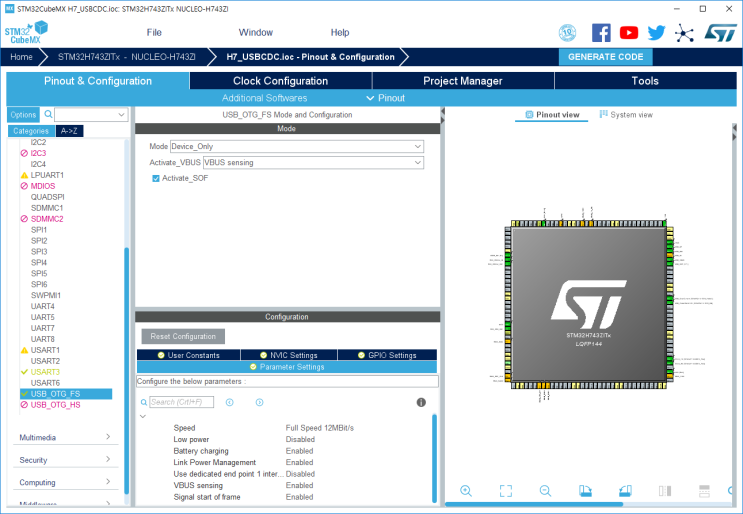Click the STM32CubeMX cube logo
The image size is (743, 514).
(27, 32)
